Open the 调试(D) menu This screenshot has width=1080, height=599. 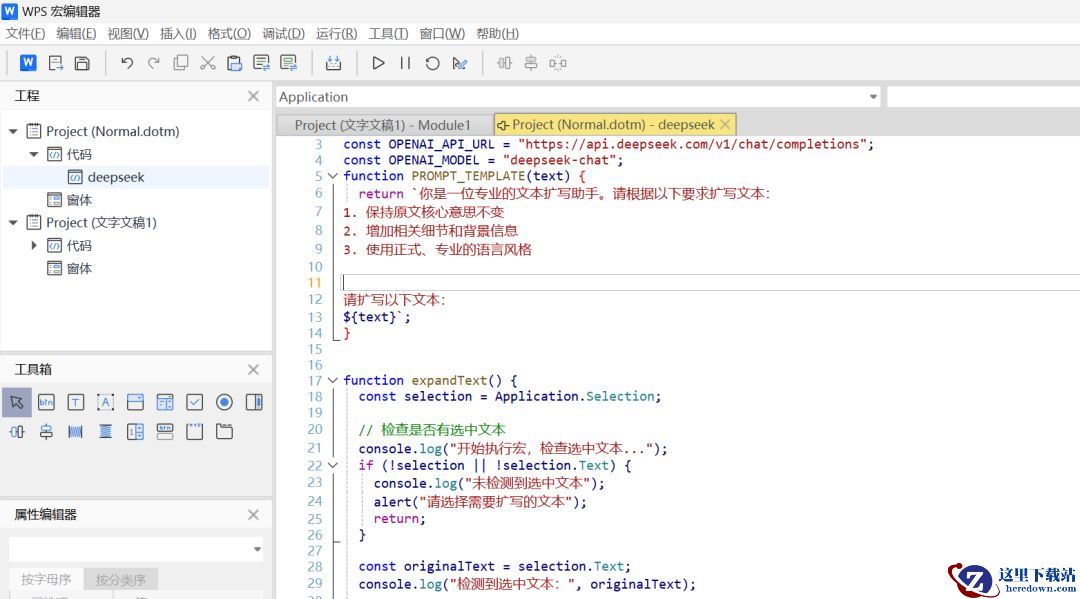pos(283,33)
